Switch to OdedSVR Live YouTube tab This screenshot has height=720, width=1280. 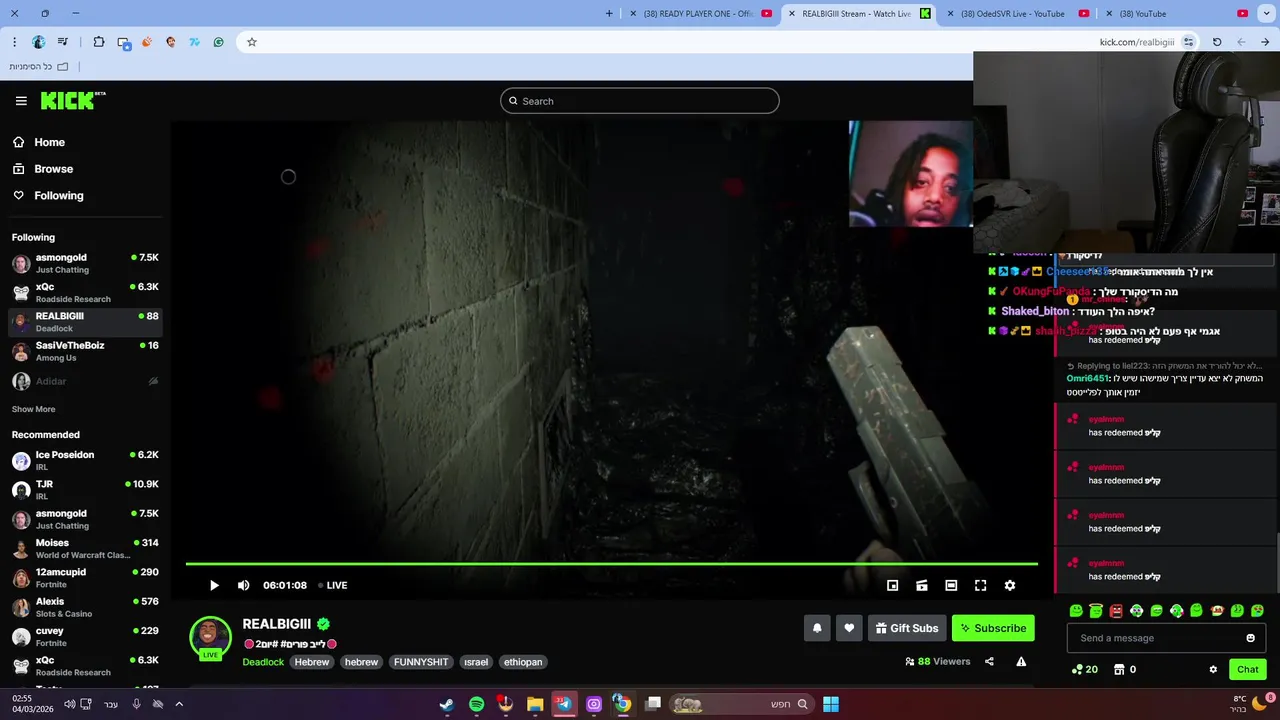pyautogui.click(x=1013, y=14)
